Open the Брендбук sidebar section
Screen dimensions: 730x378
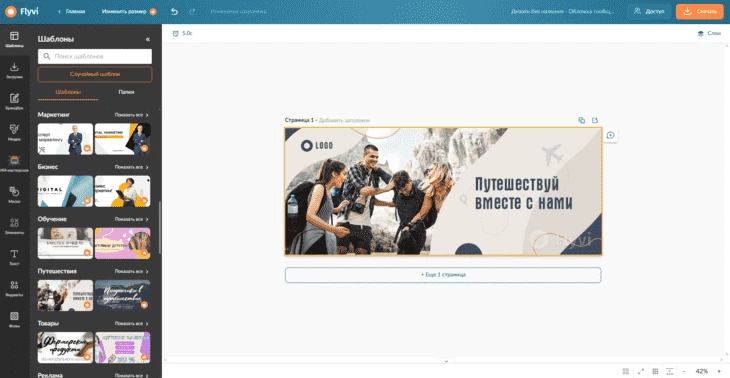pos(14,101)
